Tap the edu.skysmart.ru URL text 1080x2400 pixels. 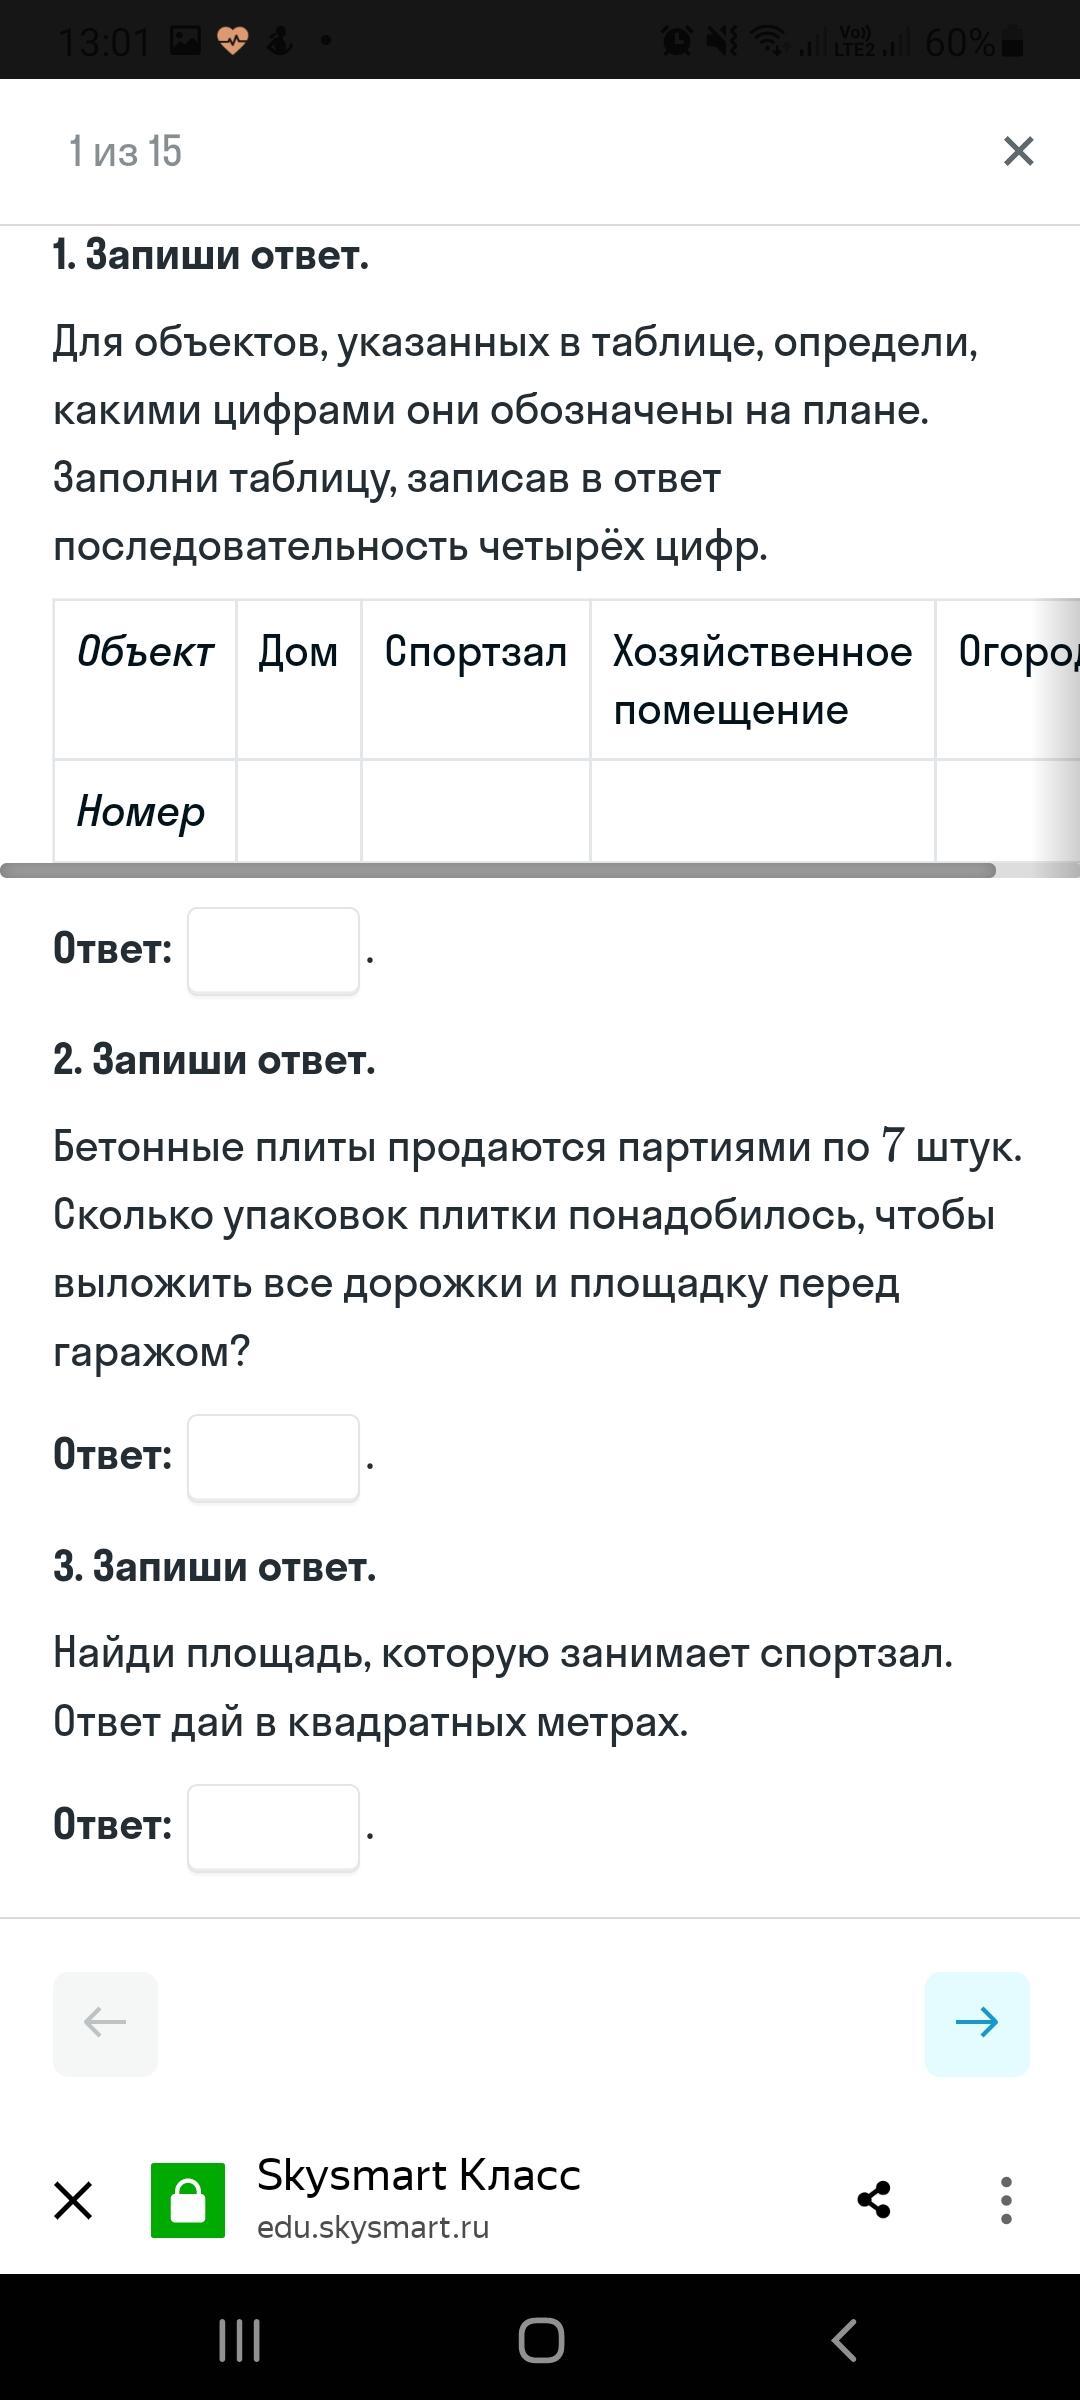tap(373, 2228)
